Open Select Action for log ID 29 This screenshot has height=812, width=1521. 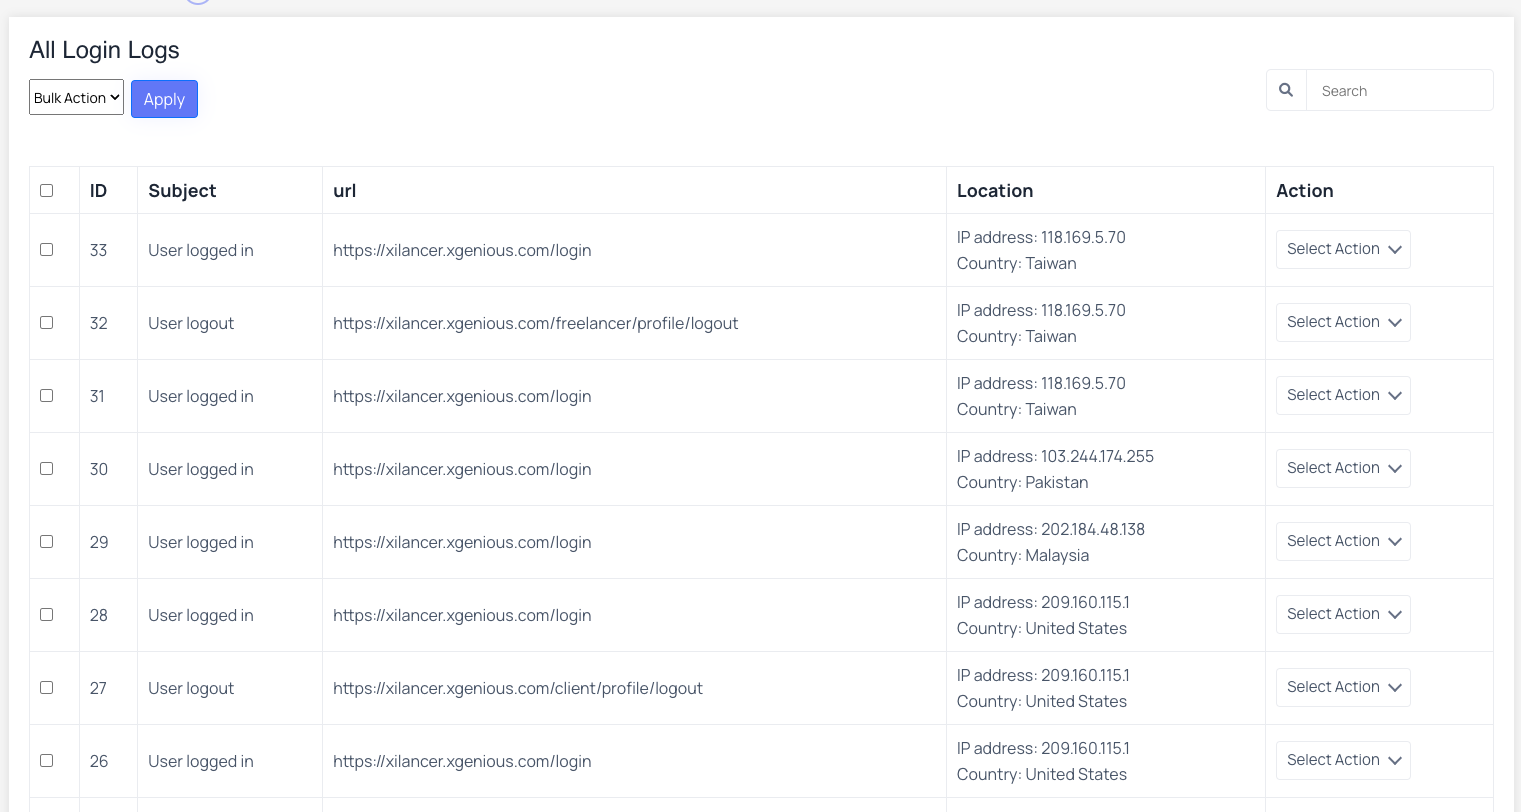point(1343,541)
